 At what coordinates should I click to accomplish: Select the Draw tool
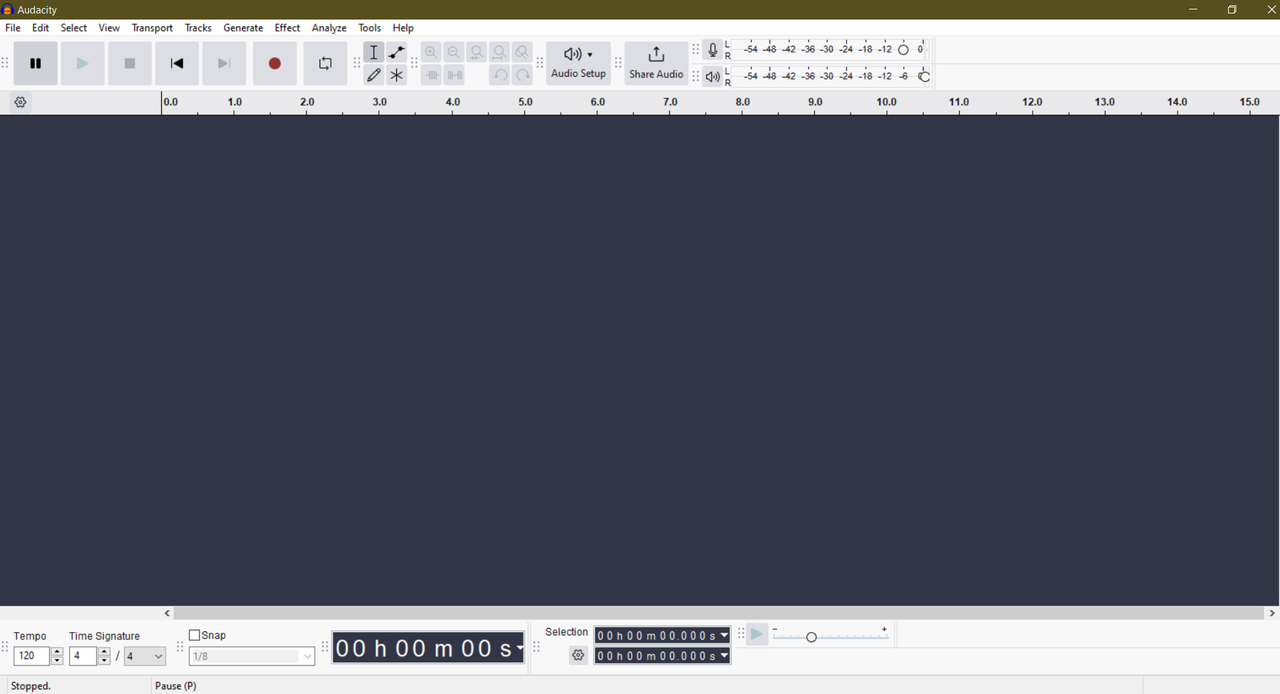click(x=373, y=75)
